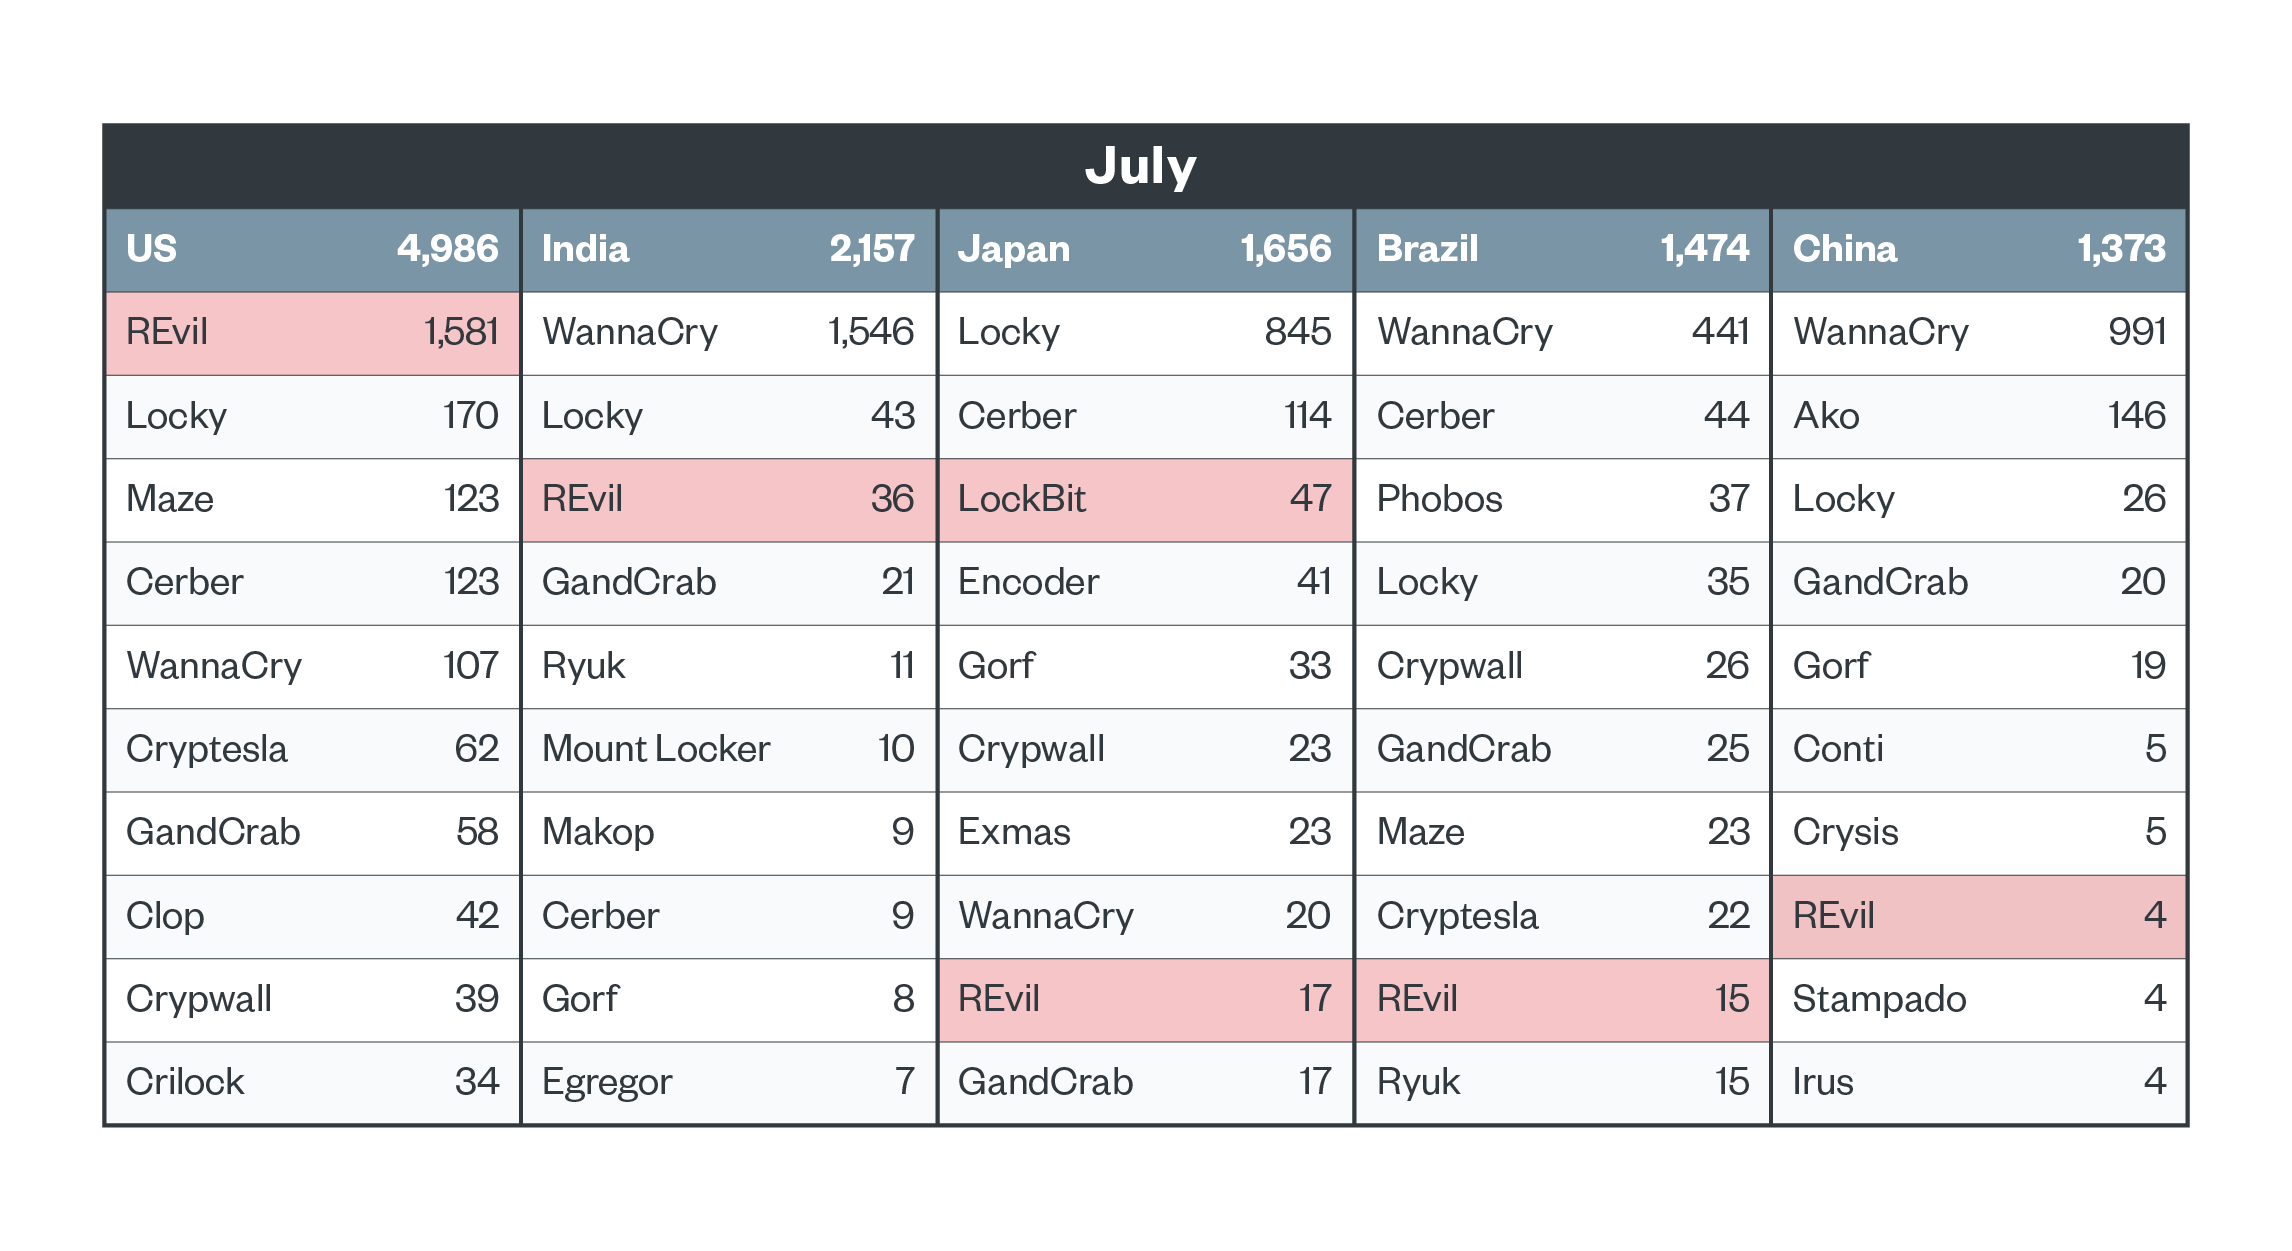Select the Egregor row under India
Viewport: 2292px width, 1251px height.
click(728, 1082)
